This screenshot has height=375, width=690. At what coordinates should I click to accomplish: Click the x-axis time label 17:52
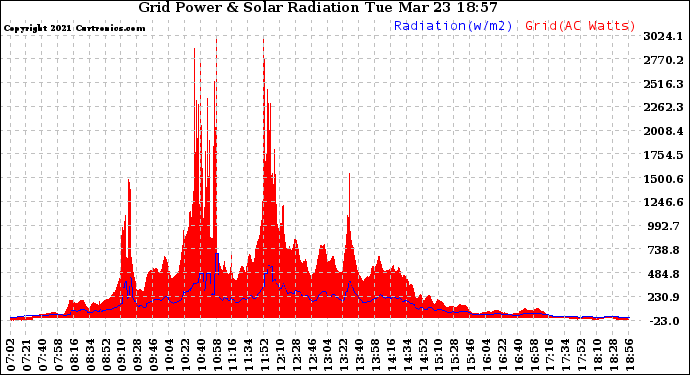tap(581, 355)
